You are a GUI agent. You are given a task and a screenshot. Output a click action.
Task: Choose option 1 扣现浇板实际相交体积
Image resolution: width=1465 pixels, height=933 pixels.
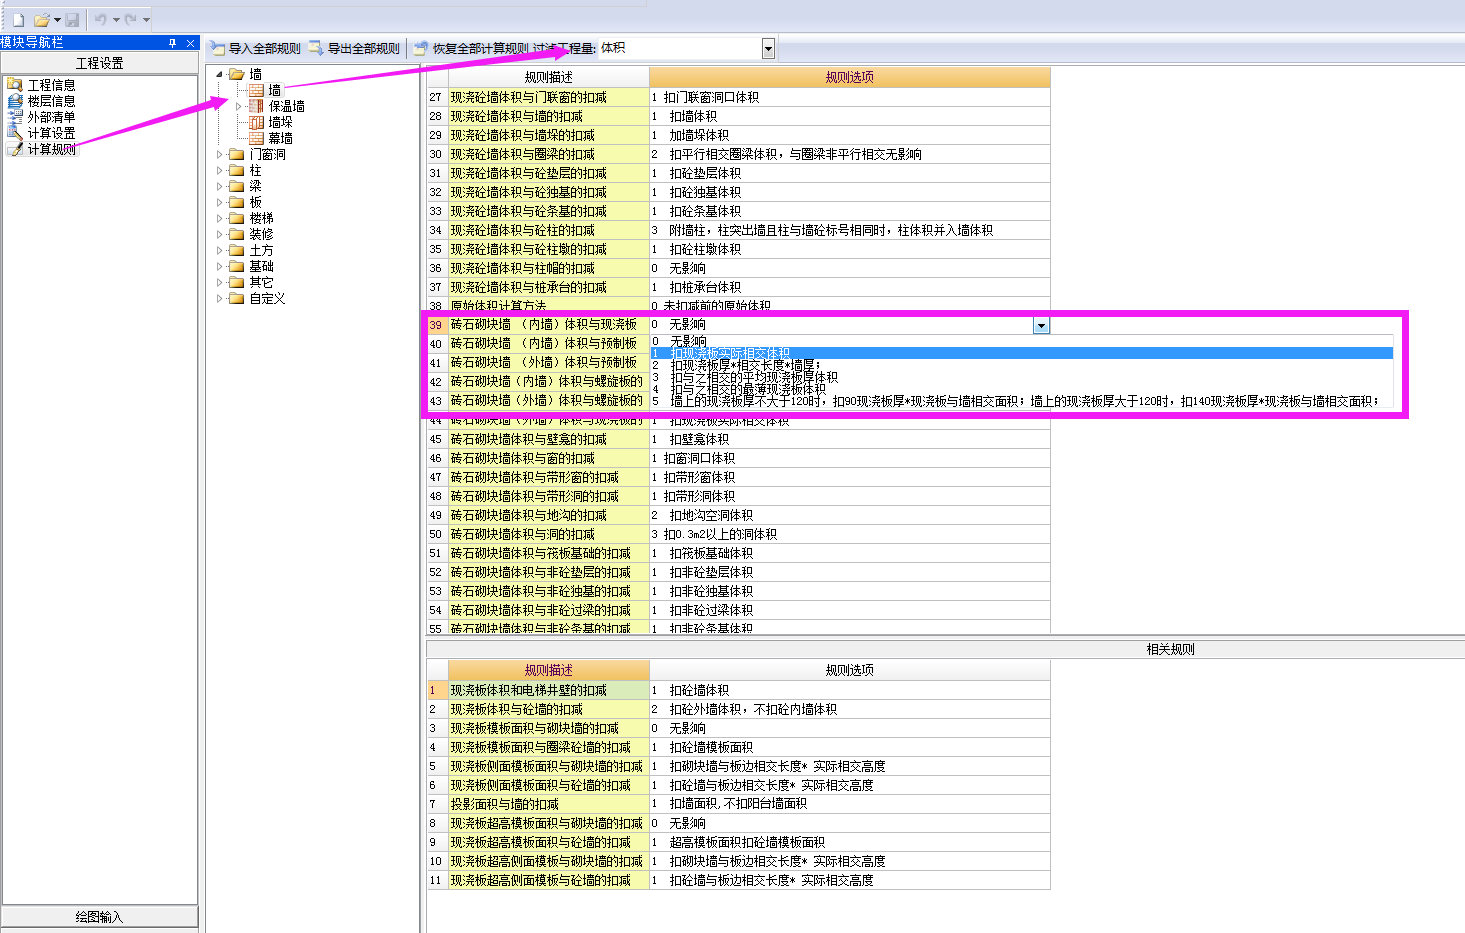[x=1022, y=353]
